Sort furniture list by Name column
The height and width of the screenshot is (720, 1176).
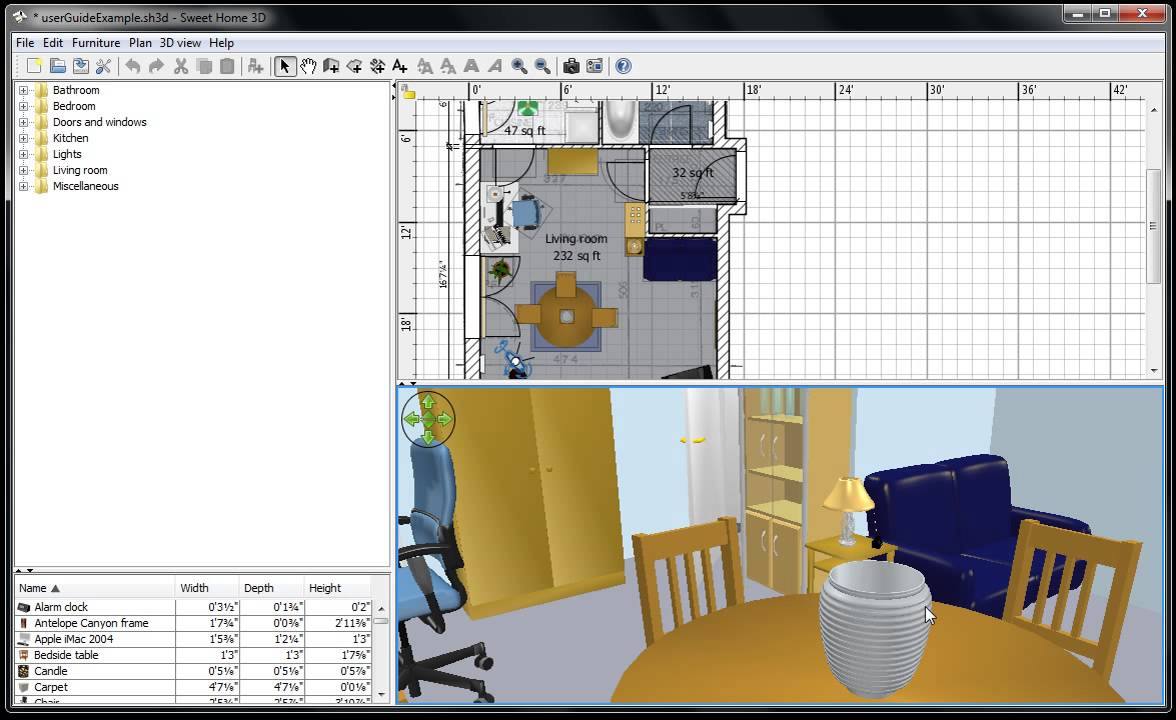94,588
